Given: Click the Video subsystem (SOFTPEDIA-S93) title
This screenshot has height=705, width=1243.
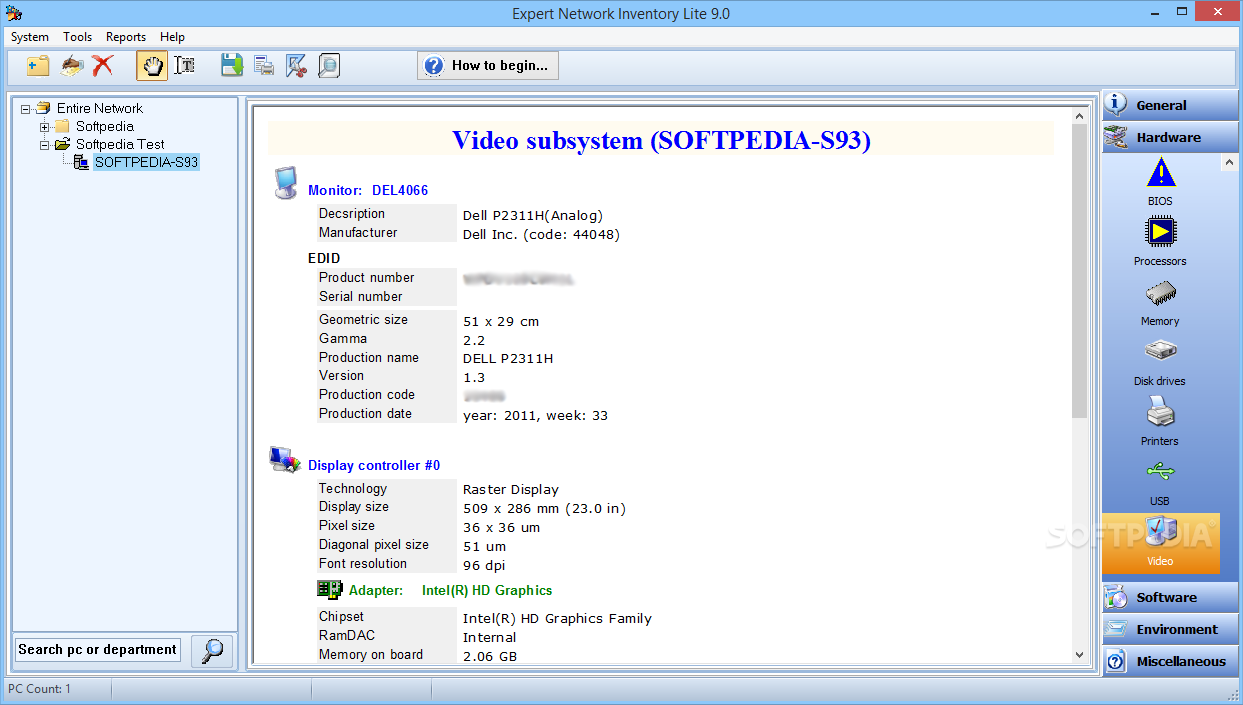Looking at the screenshot, I should tap(661, 140).
